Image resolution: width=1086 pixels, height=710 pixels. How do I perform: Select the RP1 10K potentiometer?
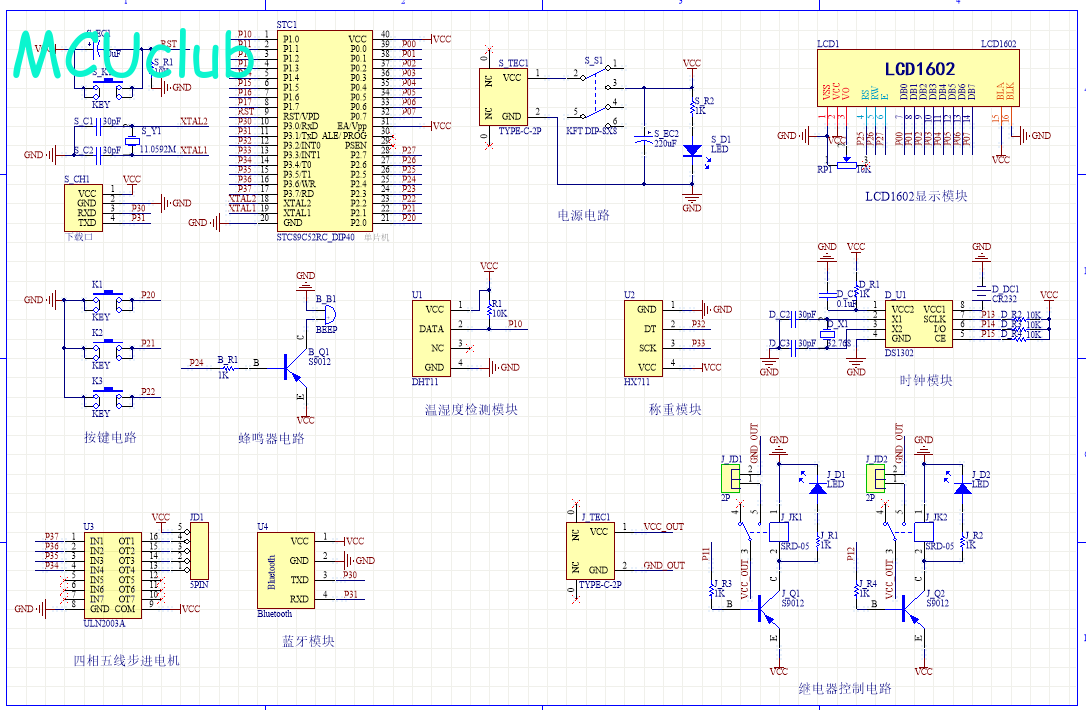[x=846, y=165]
